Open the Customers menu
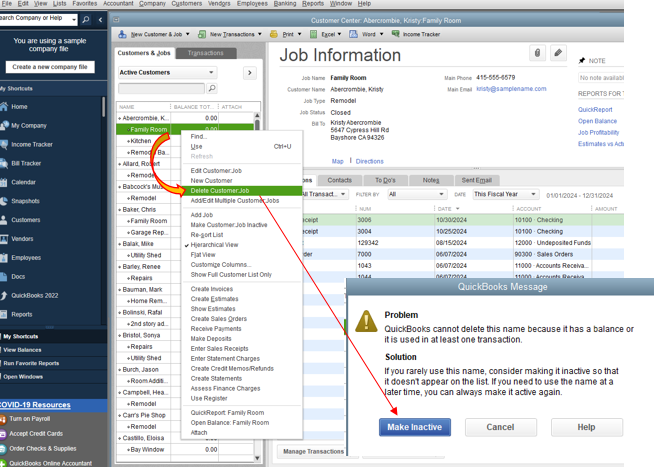The image size is (656, 471). coord(187,3)
